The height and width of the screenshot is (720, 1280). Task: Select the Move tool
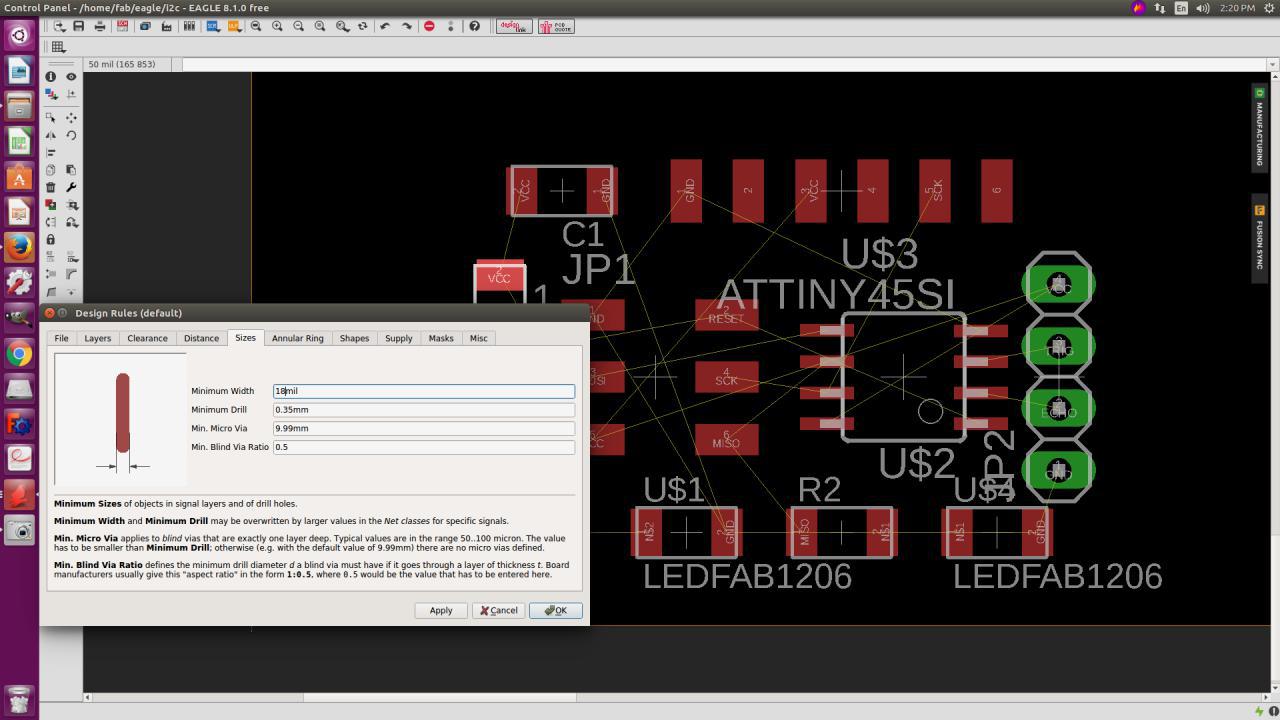[71, 118]
